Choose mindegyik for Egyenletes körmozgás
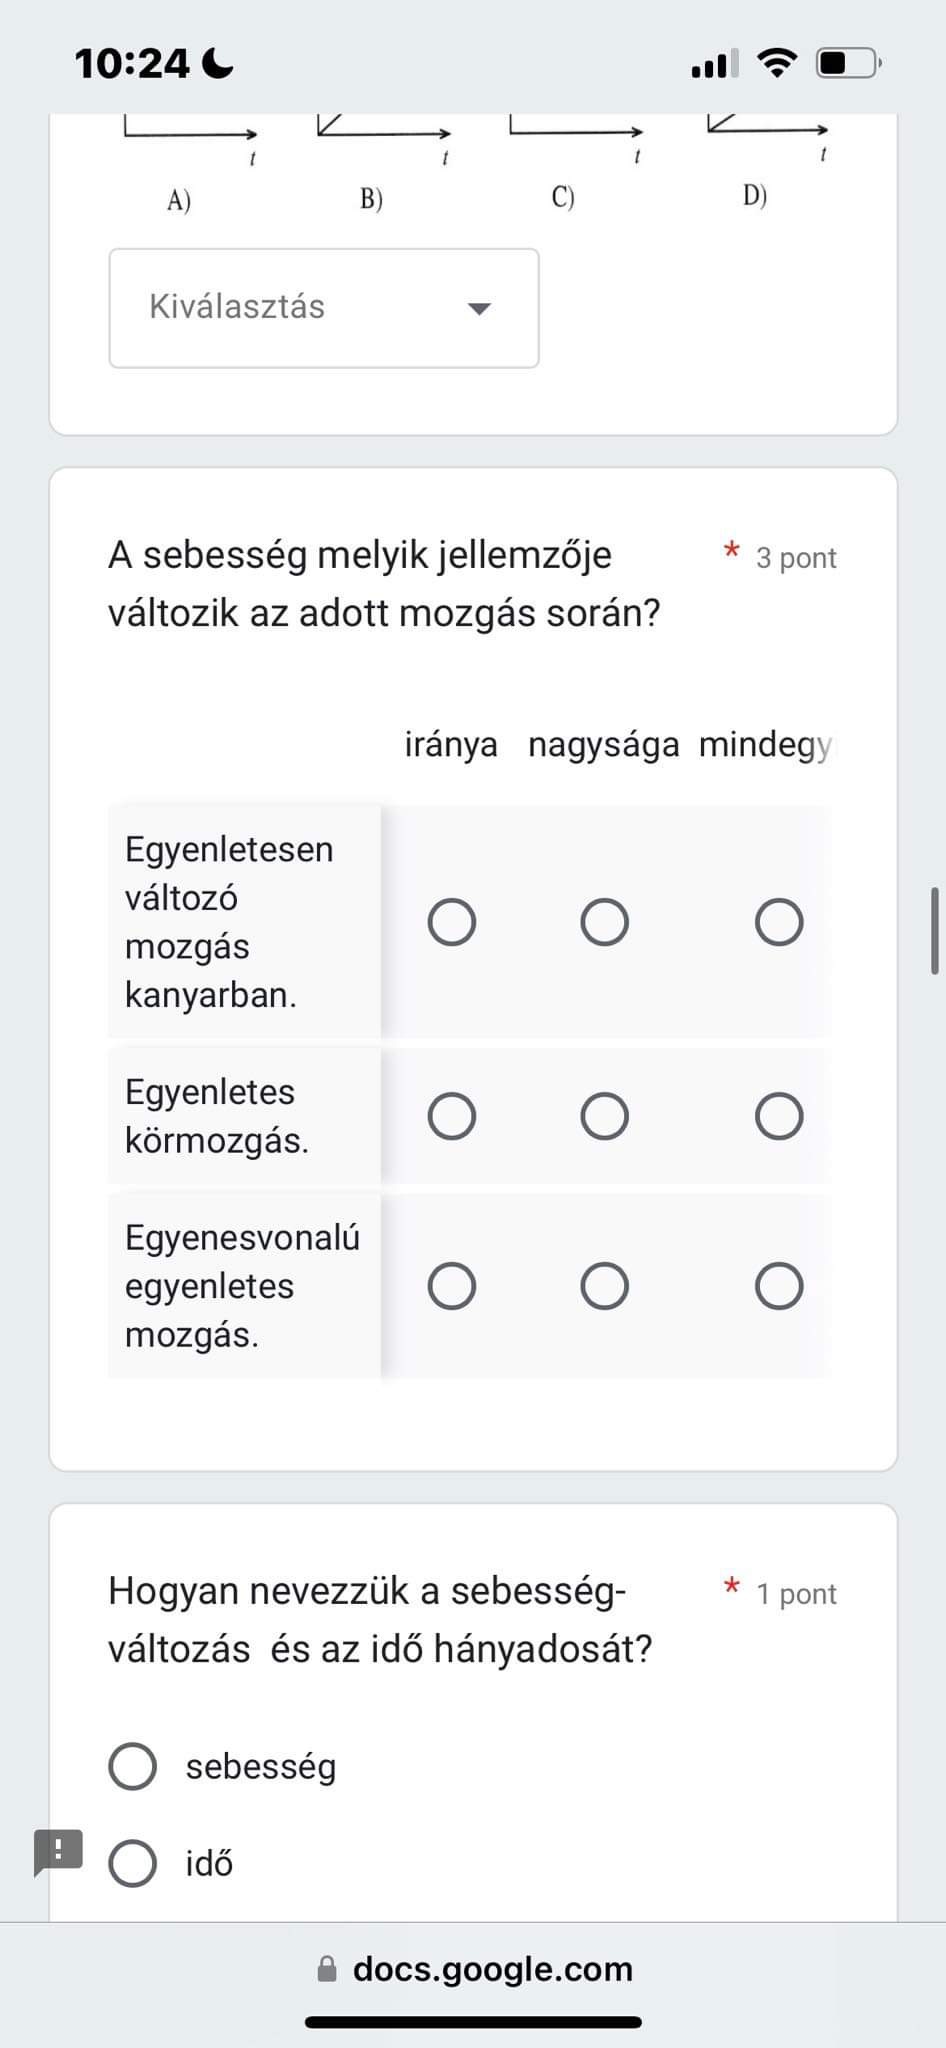The width and height of the screenshot is (946, 2048). click(779, 1116)
